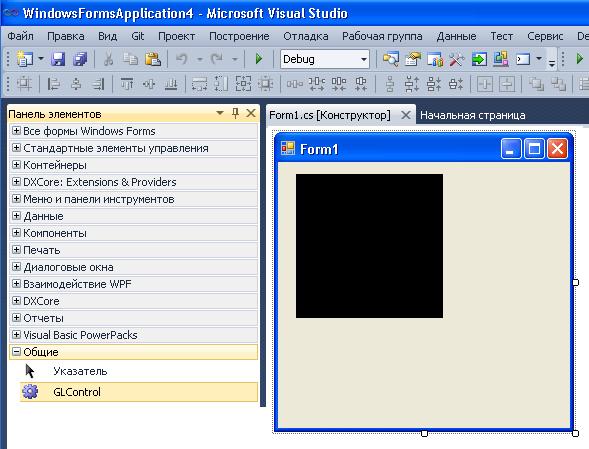Click Align Rights layout icon
This screenshot has width=589, height=449.
(x=98, y=84)
